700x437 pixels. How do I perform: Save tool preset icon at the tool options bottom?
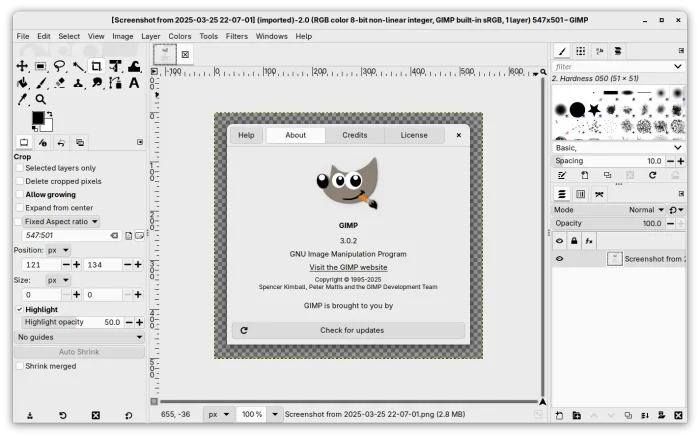(x=30, y=416)
